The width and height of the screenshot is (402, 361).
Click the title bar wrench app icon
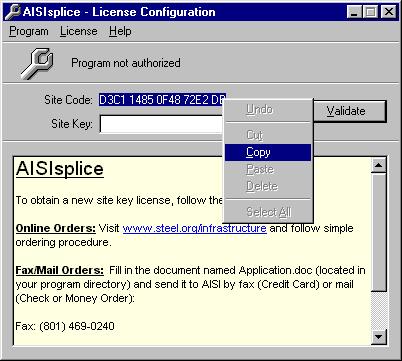(x=13, y=12)
